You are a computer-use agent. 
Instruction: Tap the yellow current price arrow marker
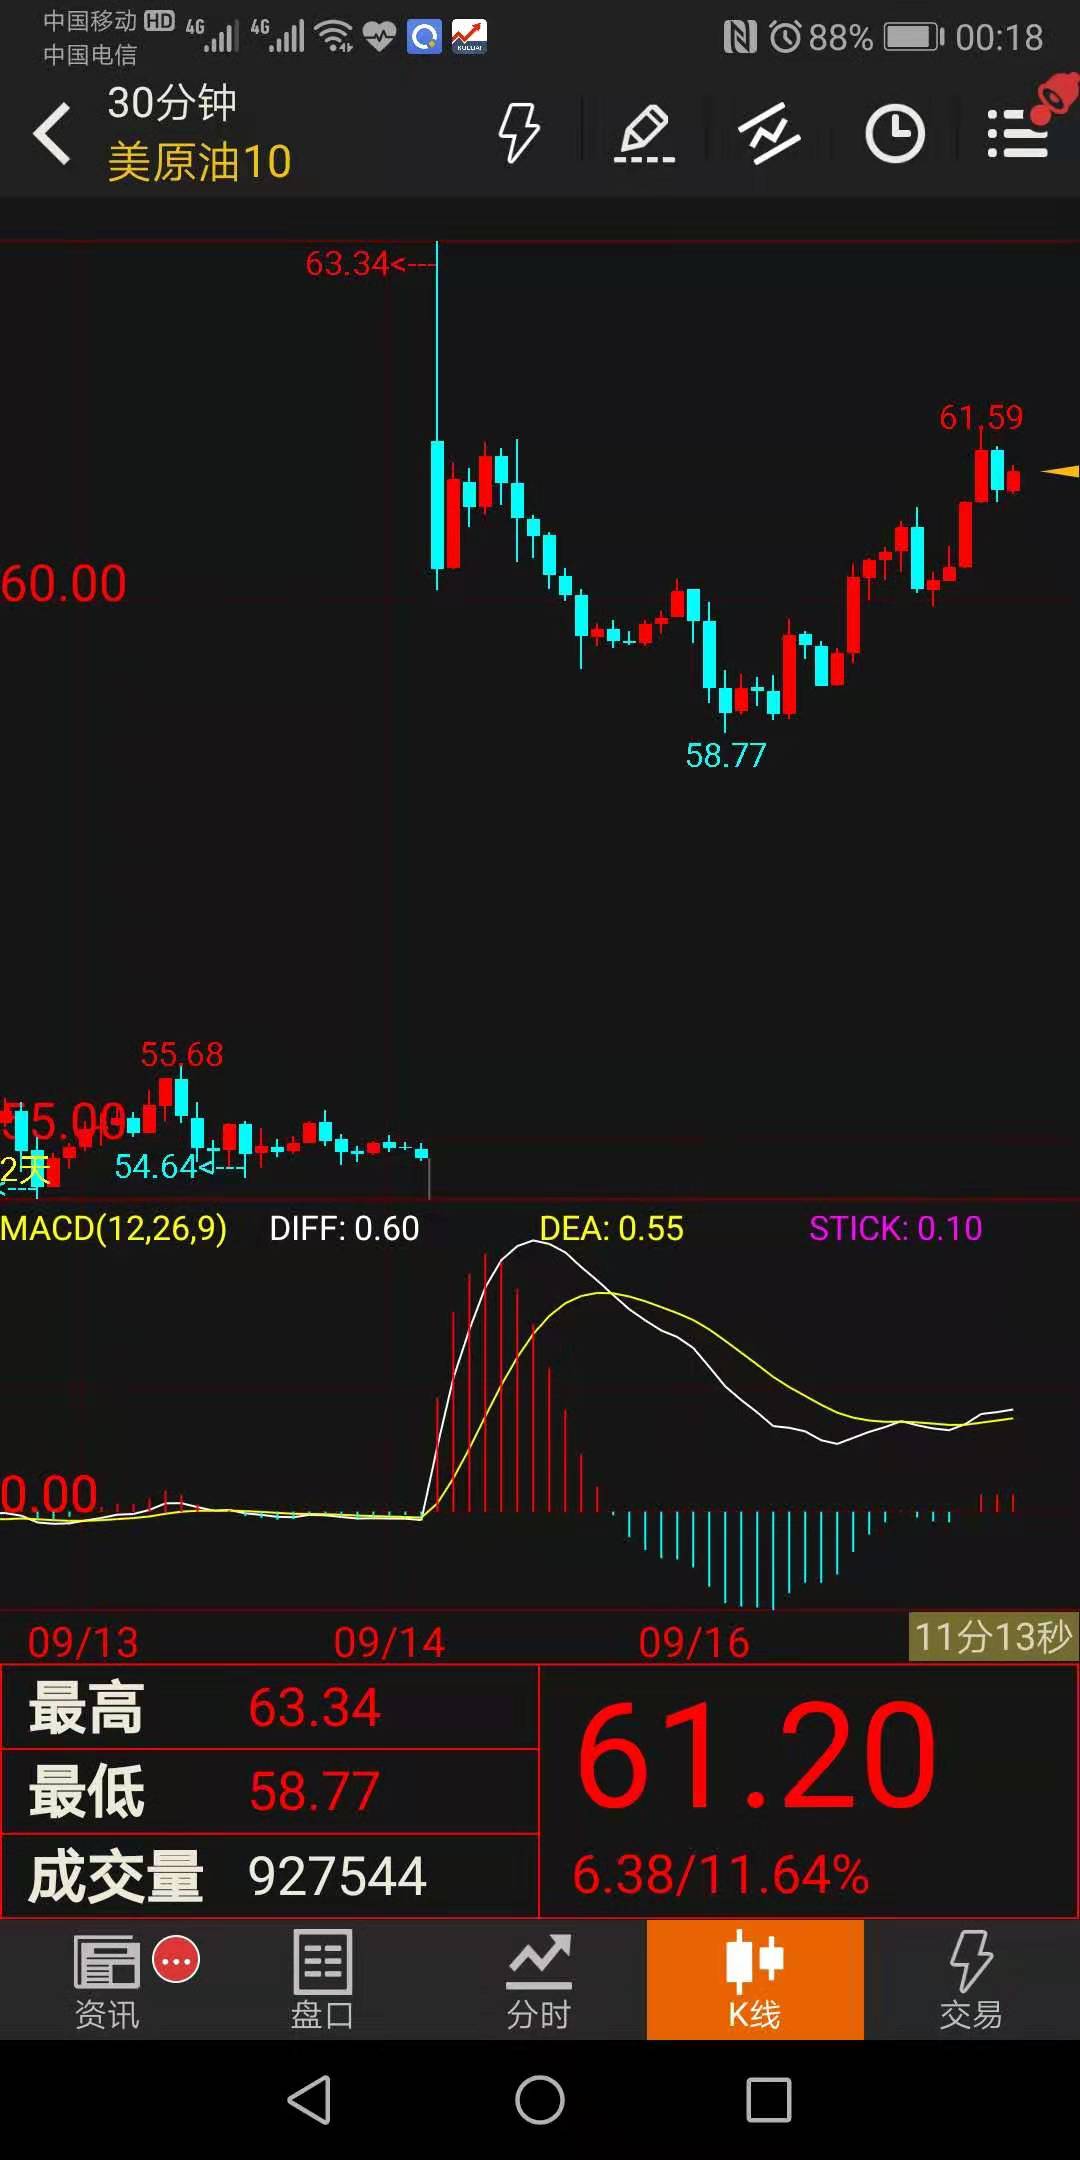1059,471
